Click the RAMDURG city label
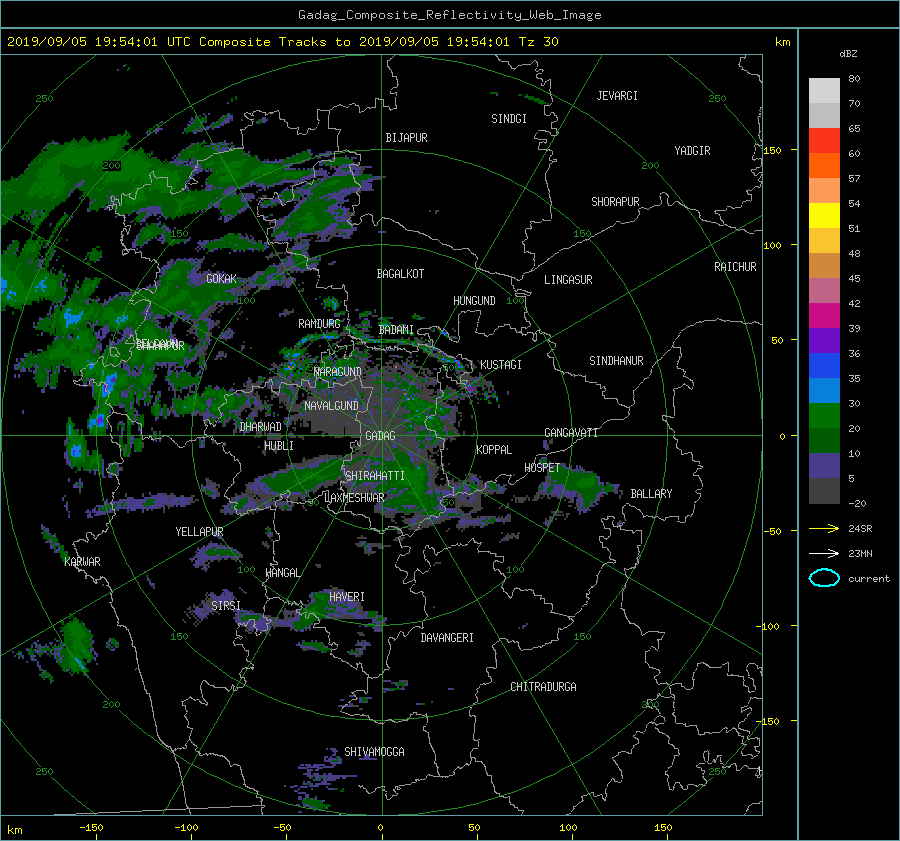Viewport: 900px width, 841px height. point(319,324)
